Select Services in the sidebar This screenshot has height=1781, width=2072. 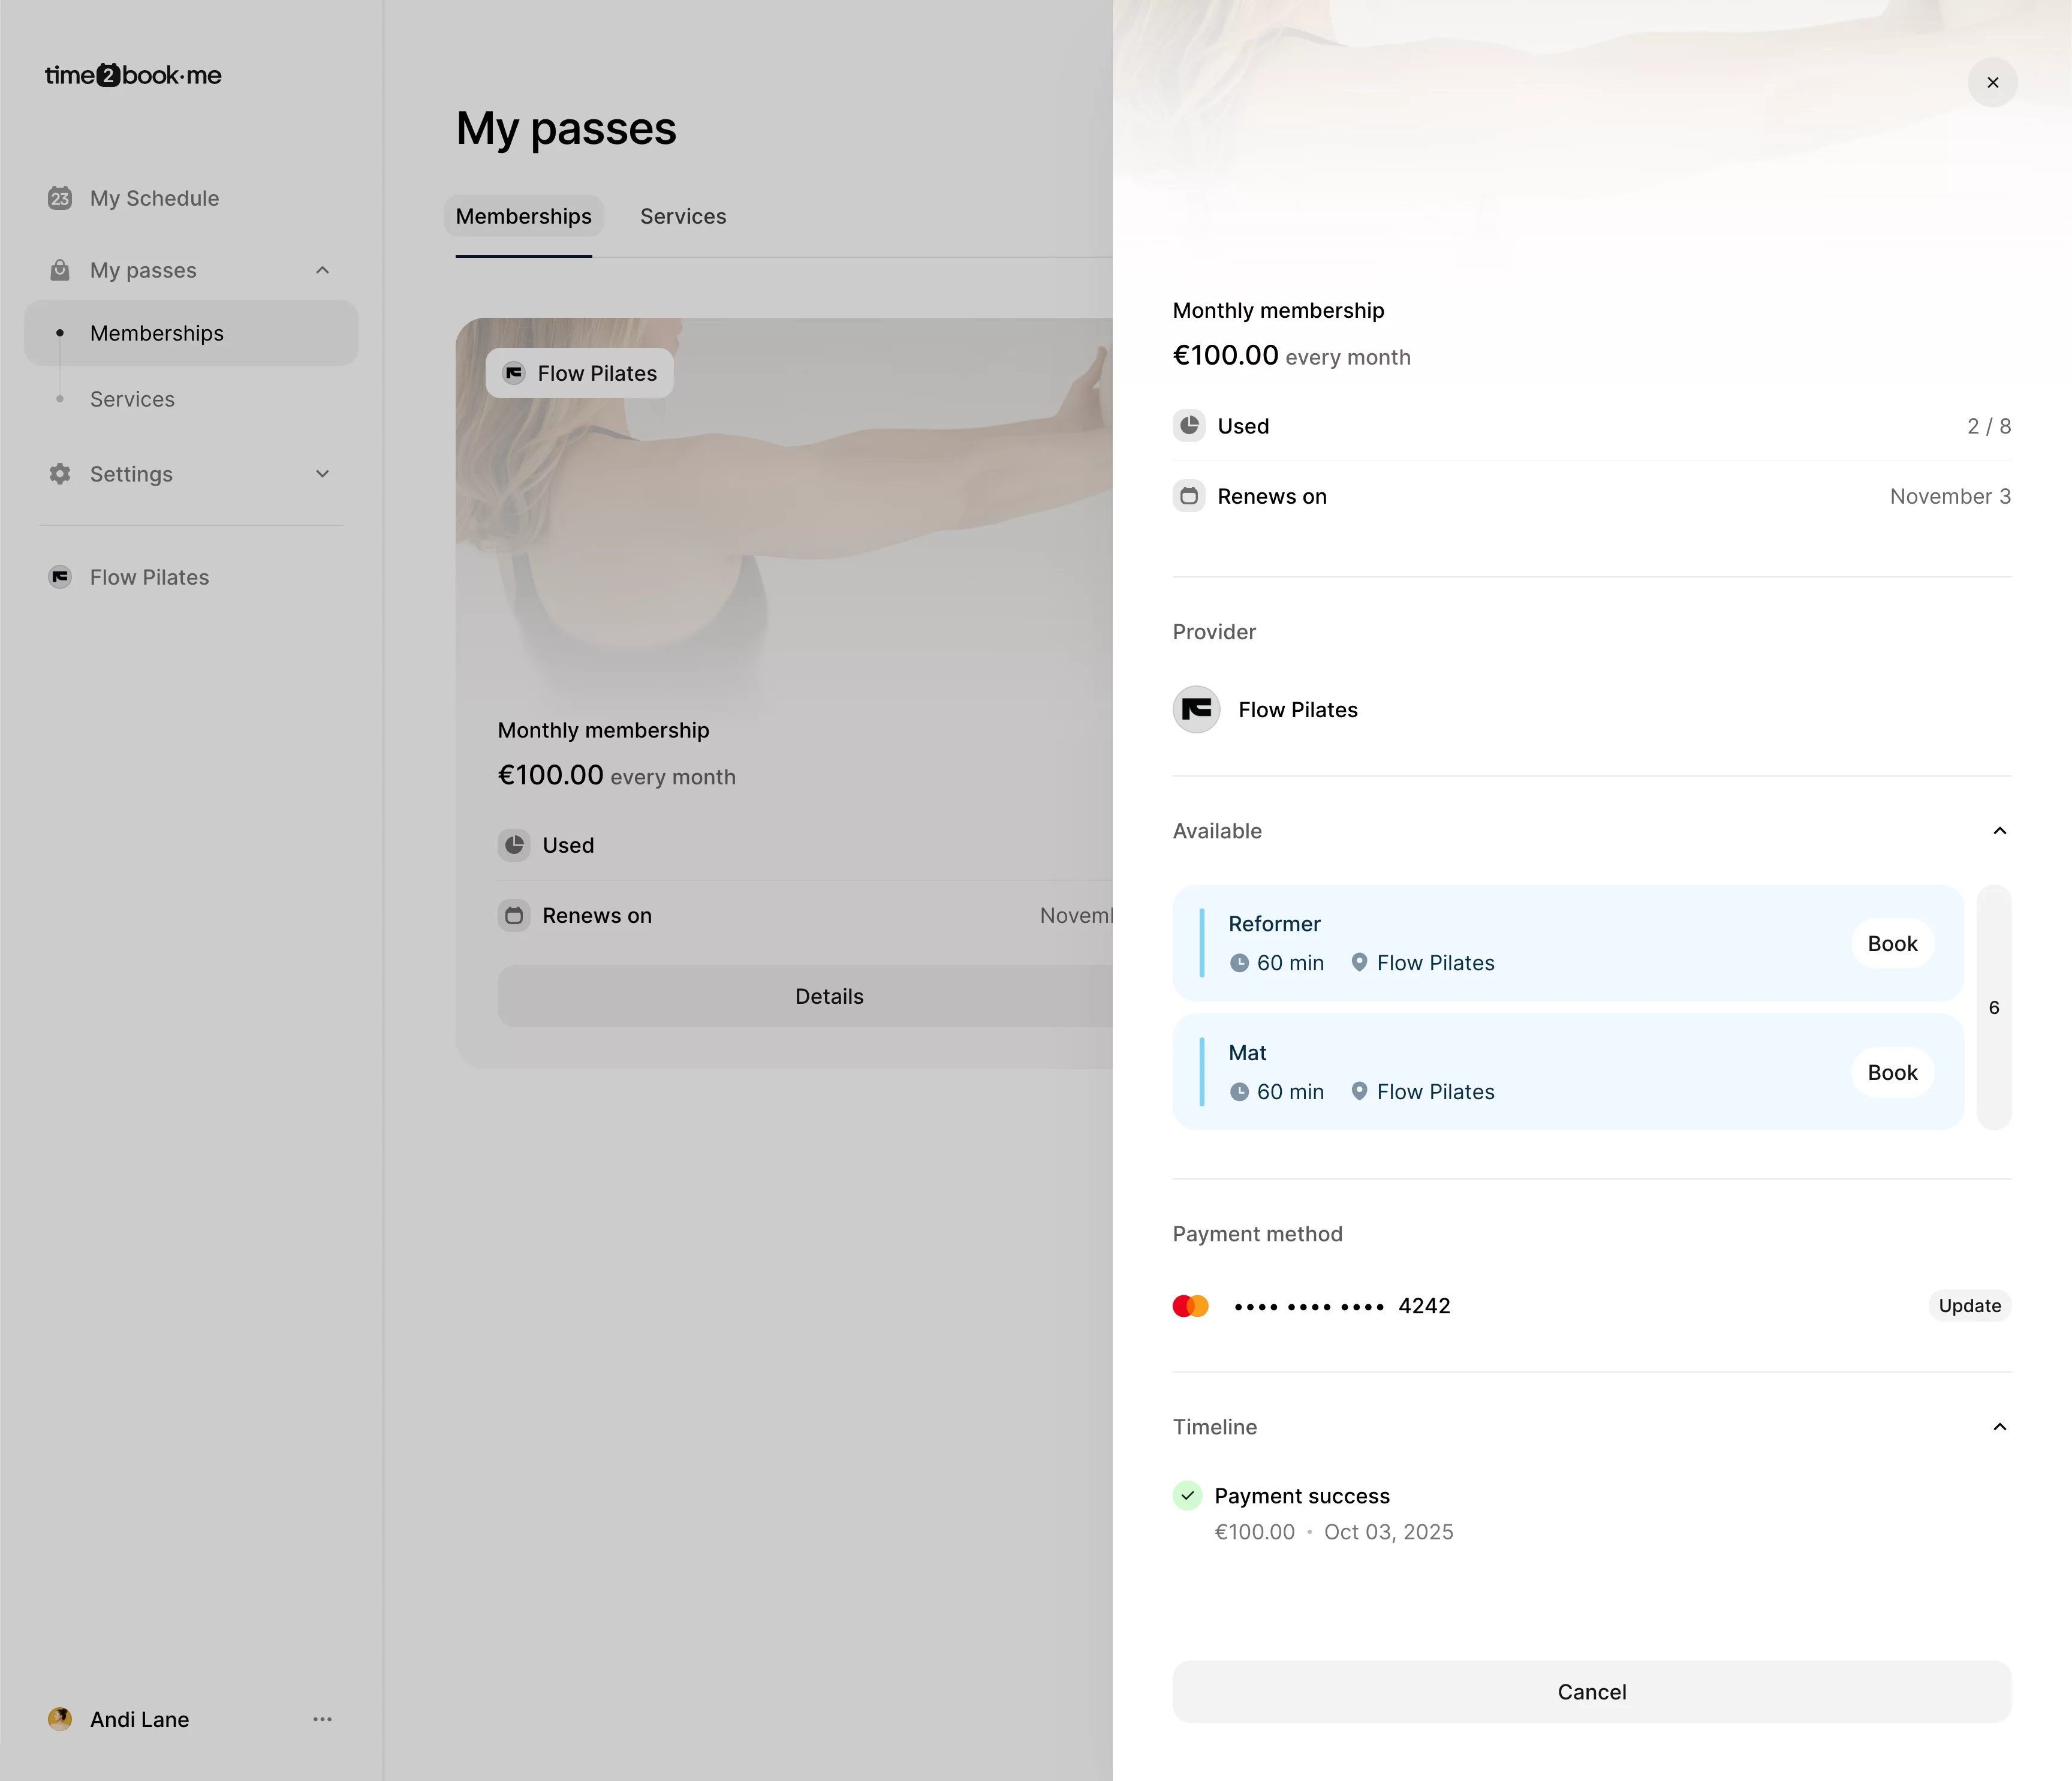coord(132,399)
